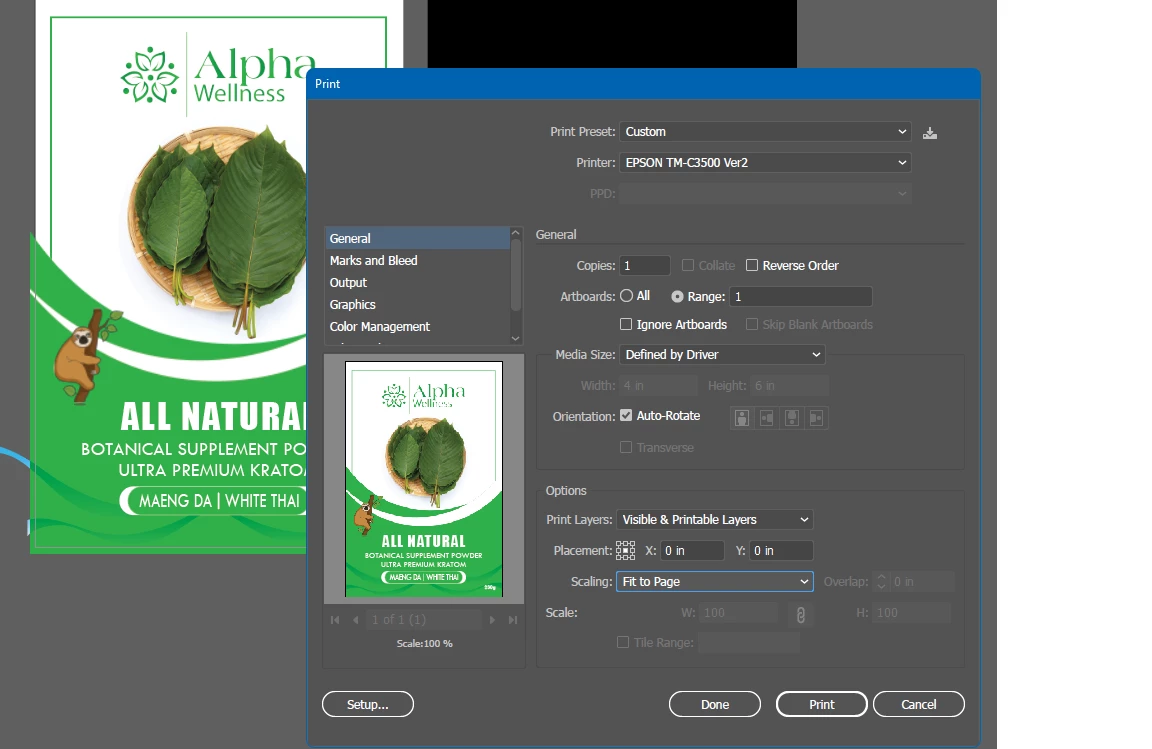Click the Done button
This screenshot has height=749, width=1152.
pyautogui.click(x=715, y=704)
